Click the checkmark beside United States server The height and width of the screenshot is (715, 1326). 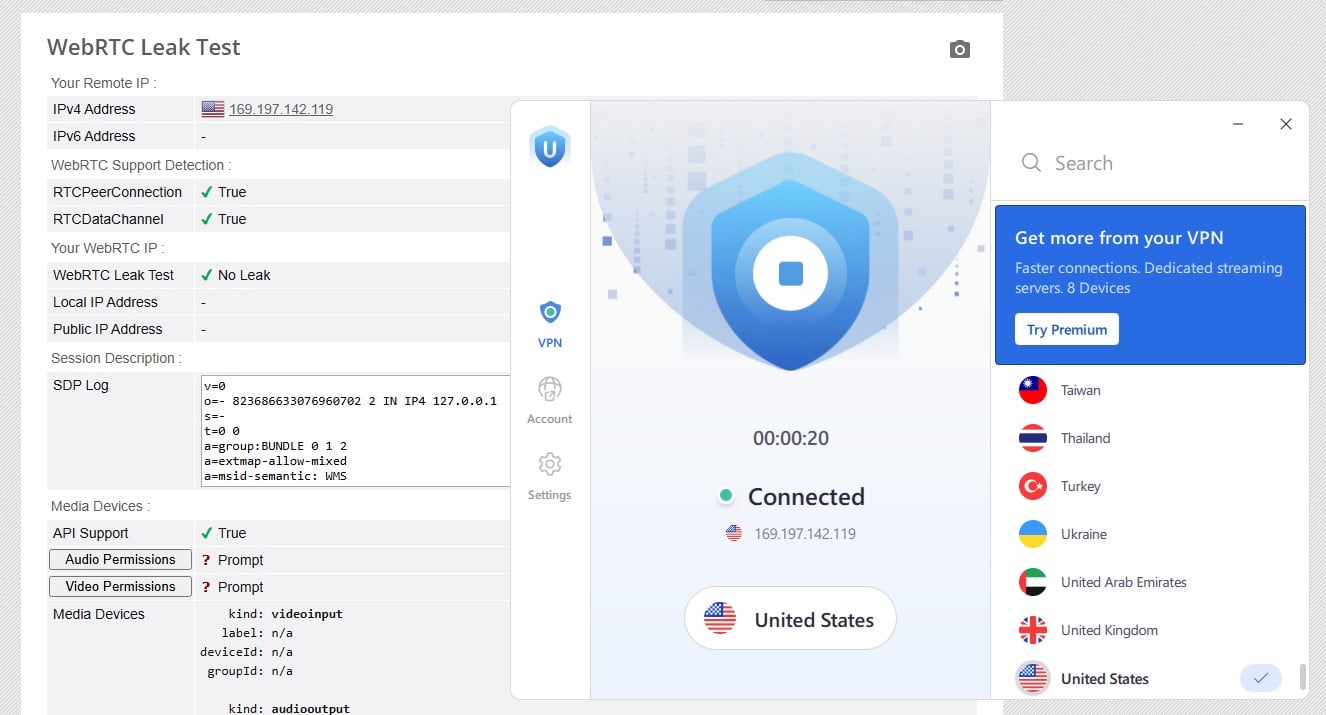click(1261, 678)
